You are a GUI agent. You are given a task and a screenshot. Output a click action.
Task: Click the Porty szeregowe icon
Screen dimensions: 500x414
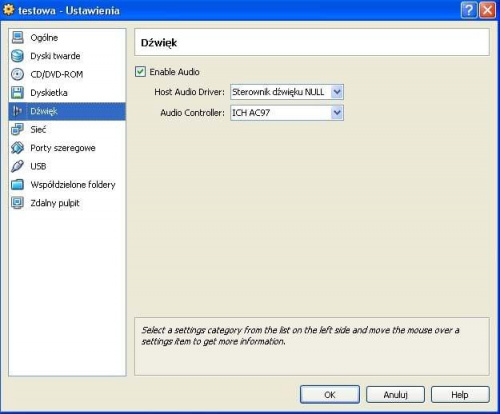pos(17,148)
